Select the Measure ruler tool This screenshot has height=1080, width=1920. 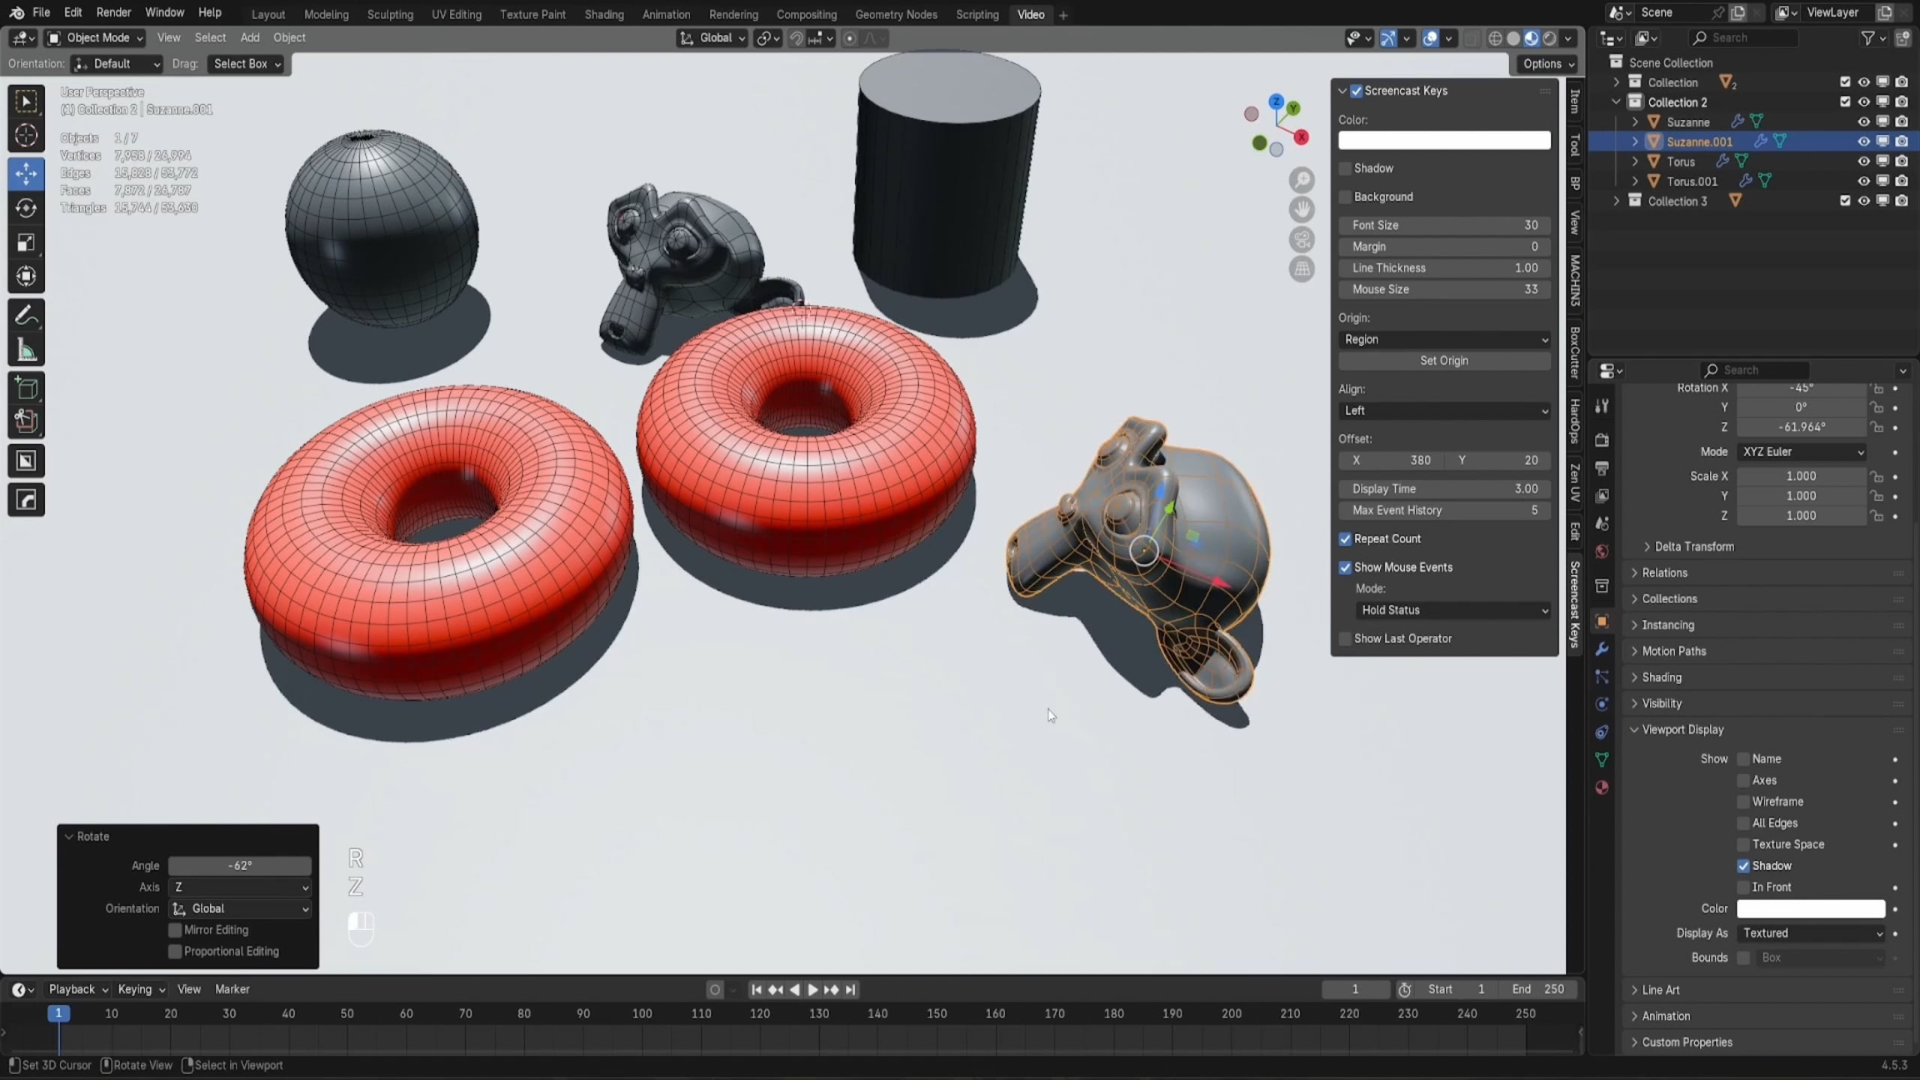27,351
